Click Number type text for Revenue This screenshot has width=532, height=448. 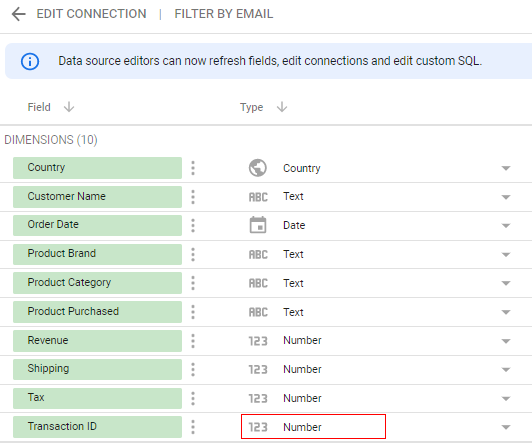(302, 340)
